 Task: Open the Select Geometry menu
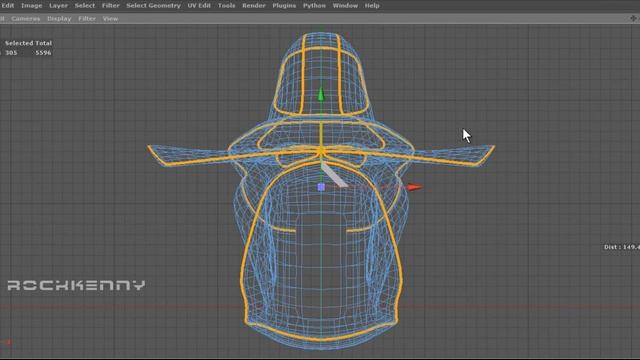point(153,6)
